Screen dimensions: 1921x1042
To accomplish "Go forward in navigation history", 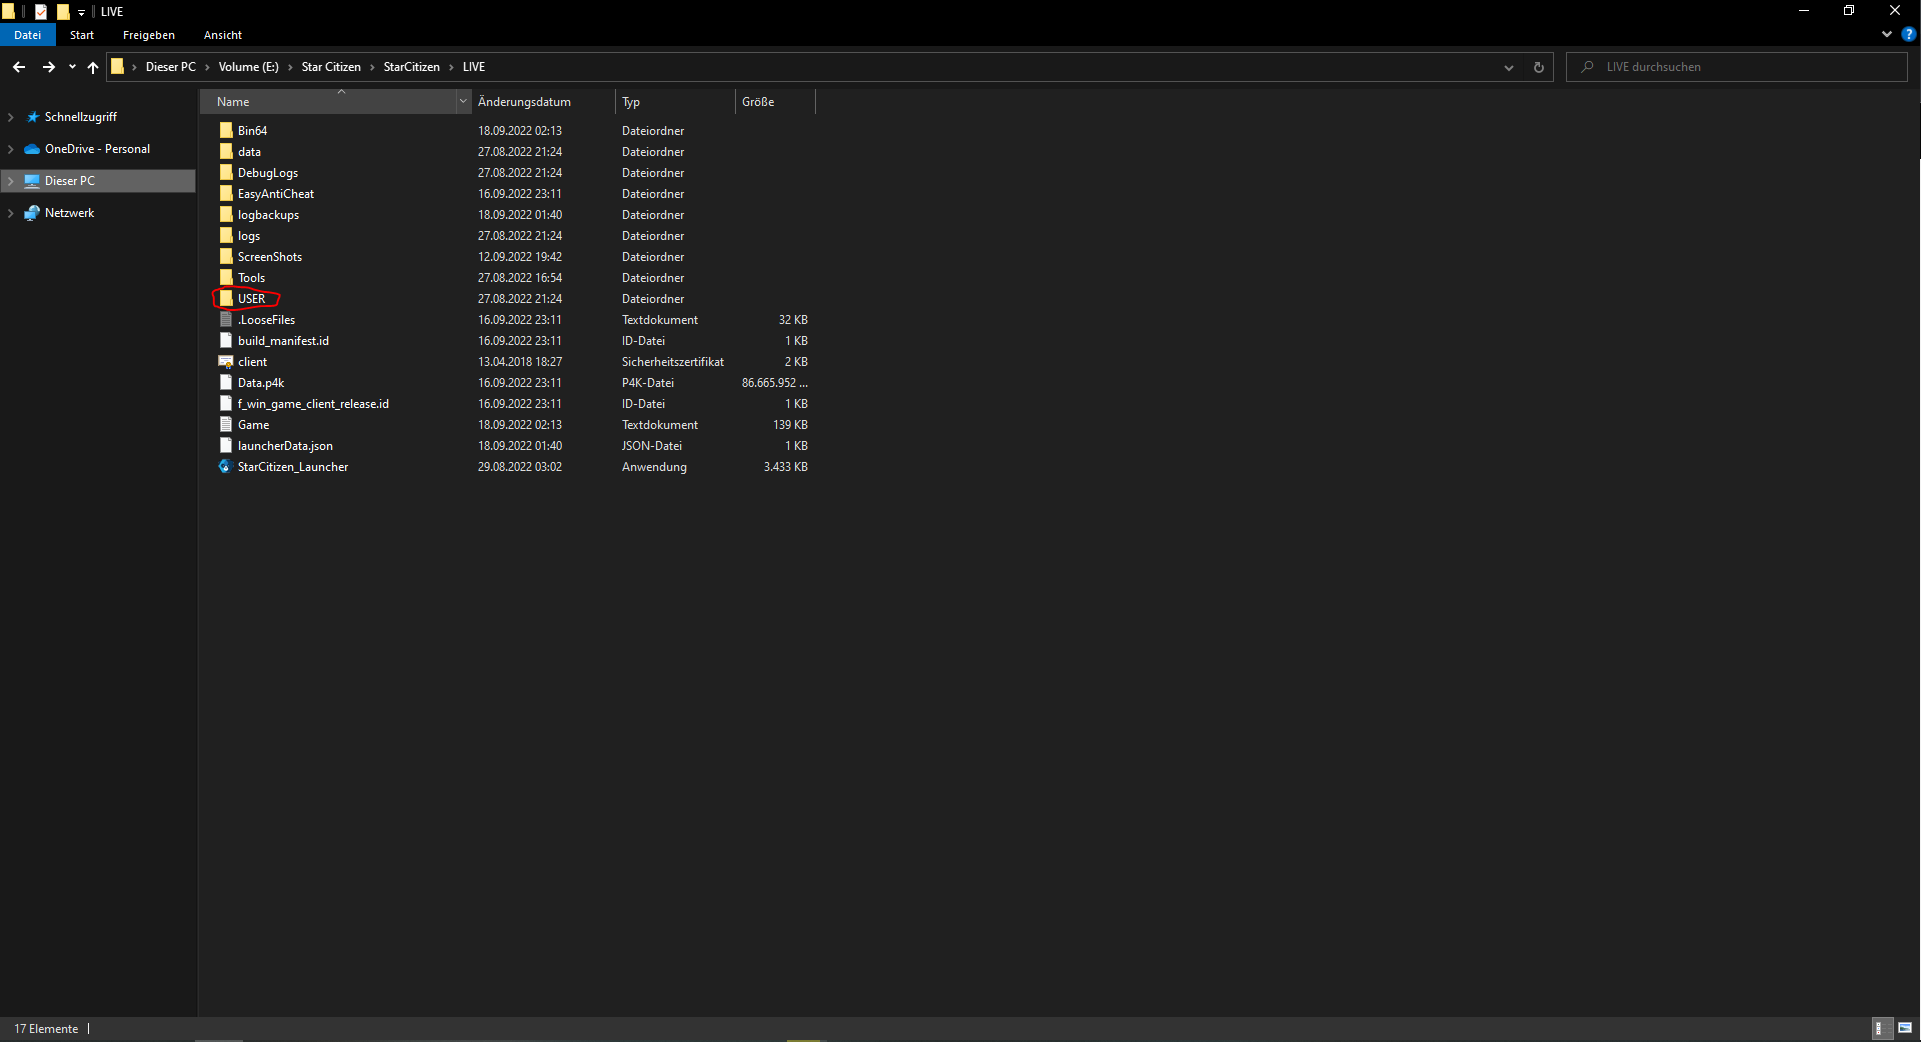I will (48, 67).
